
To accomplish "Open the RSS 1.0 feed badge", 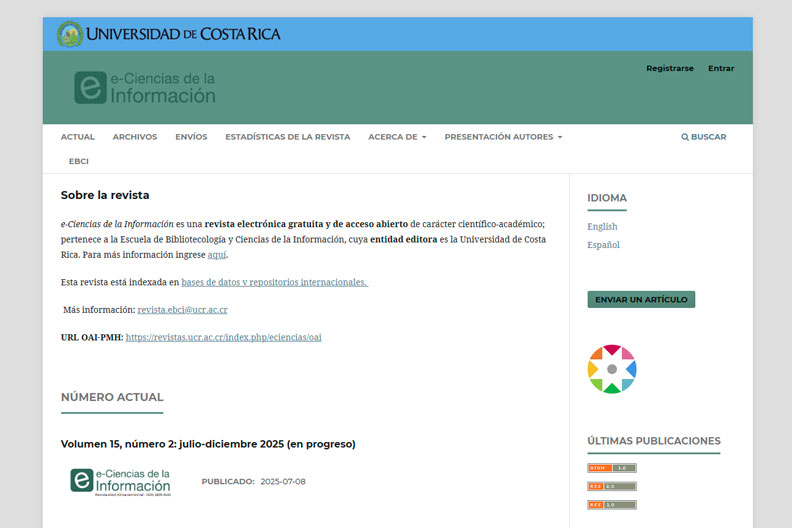I will coord(611,504).
